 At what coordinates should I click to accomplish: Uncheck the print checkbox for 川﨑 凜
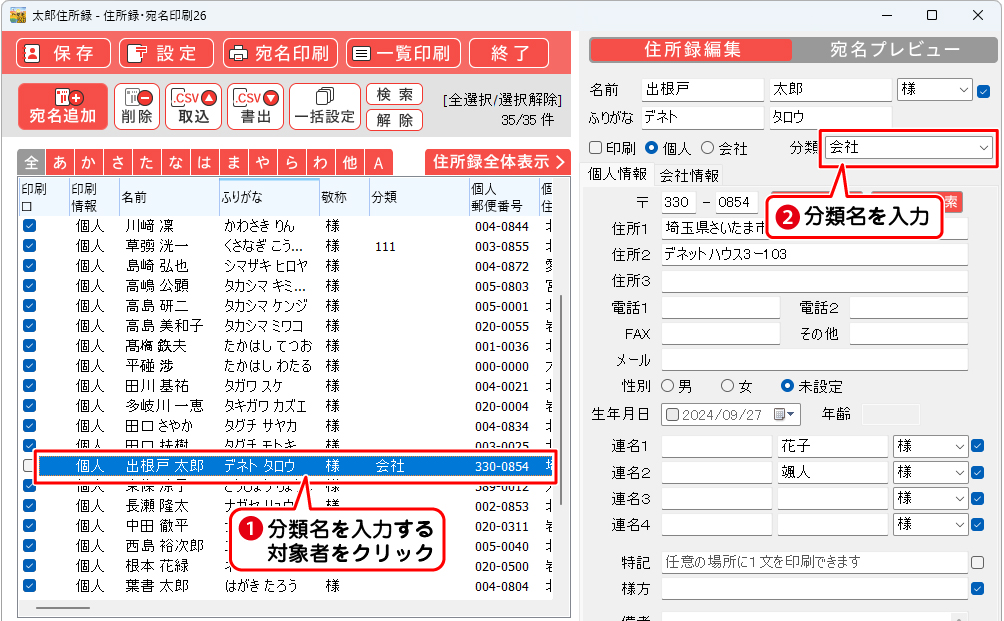coord(29,226)
